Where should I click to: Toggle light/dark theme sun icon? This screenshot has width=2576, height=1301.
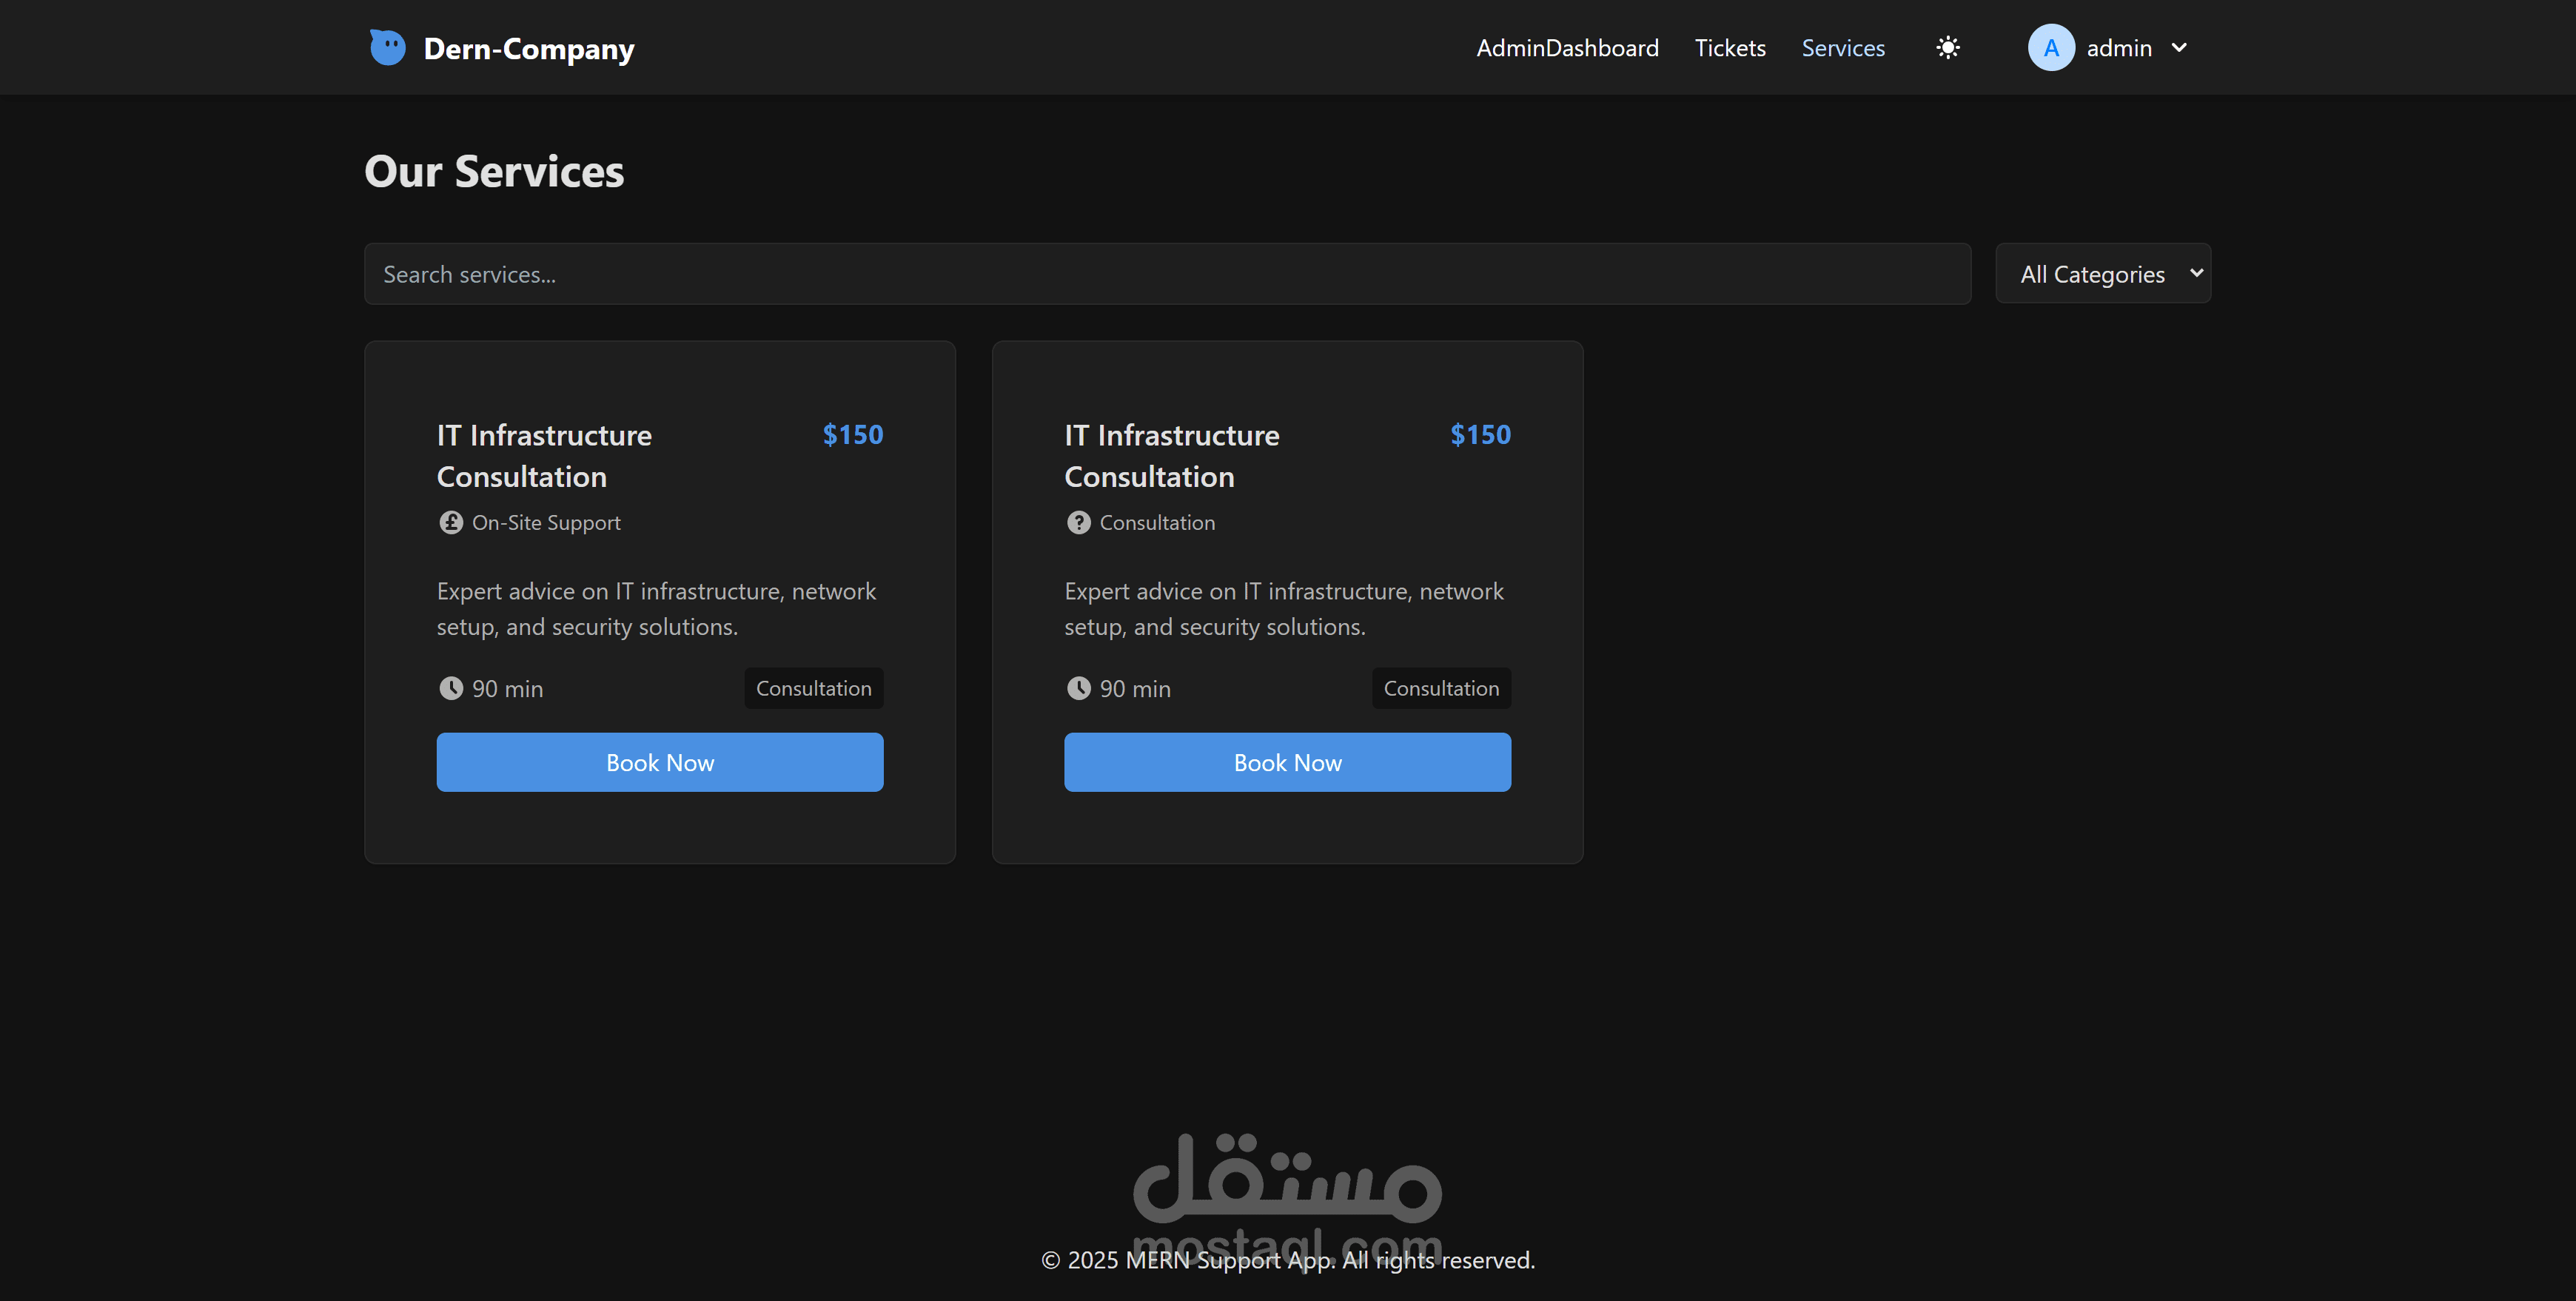1947,47
